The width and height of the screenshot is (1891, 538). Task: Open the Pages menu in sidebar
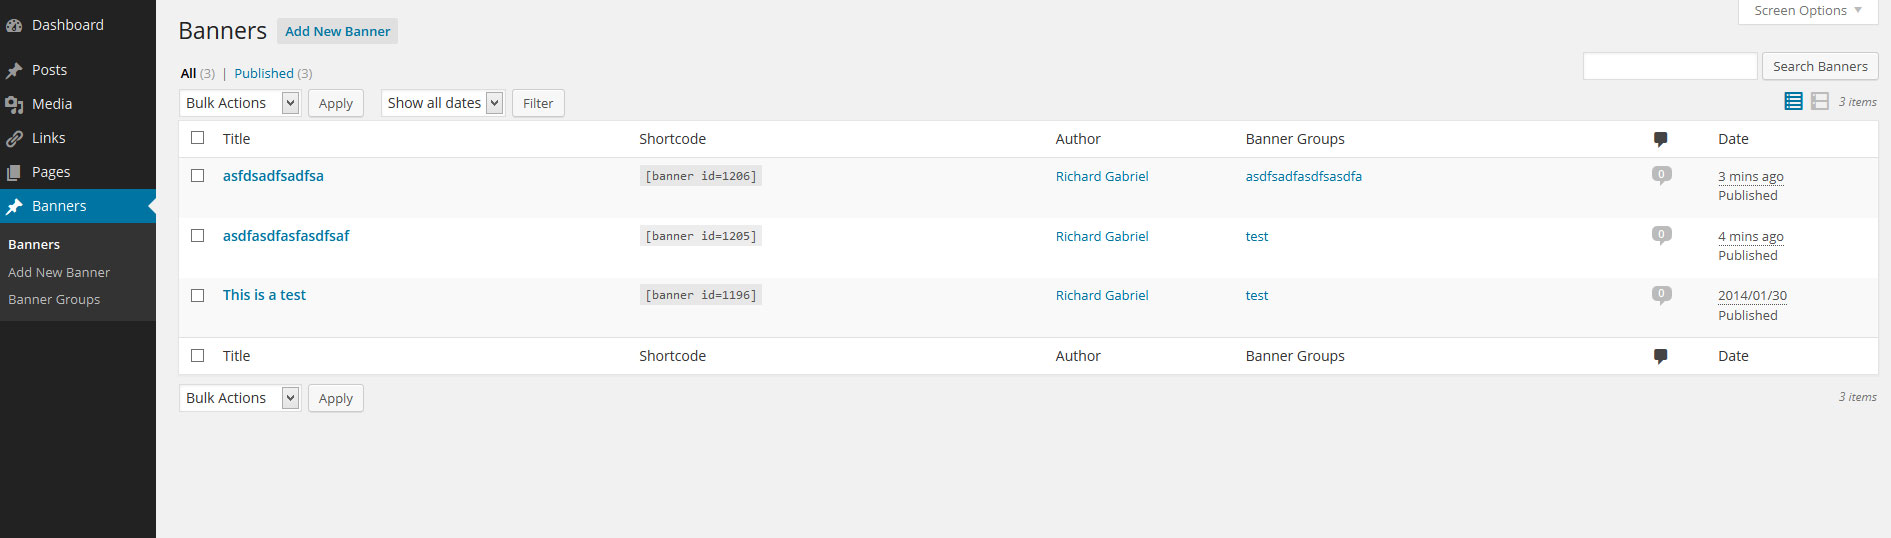point(50,172)
